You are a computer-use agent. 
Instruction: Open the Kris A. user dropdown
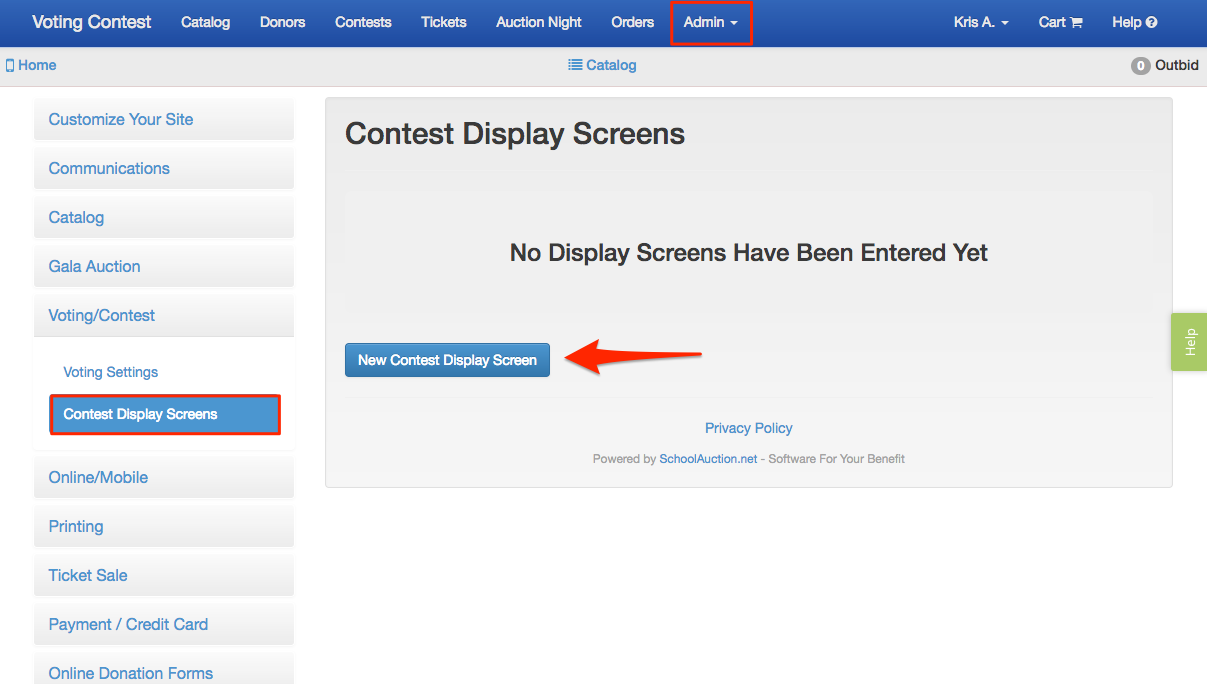point(981,22)
